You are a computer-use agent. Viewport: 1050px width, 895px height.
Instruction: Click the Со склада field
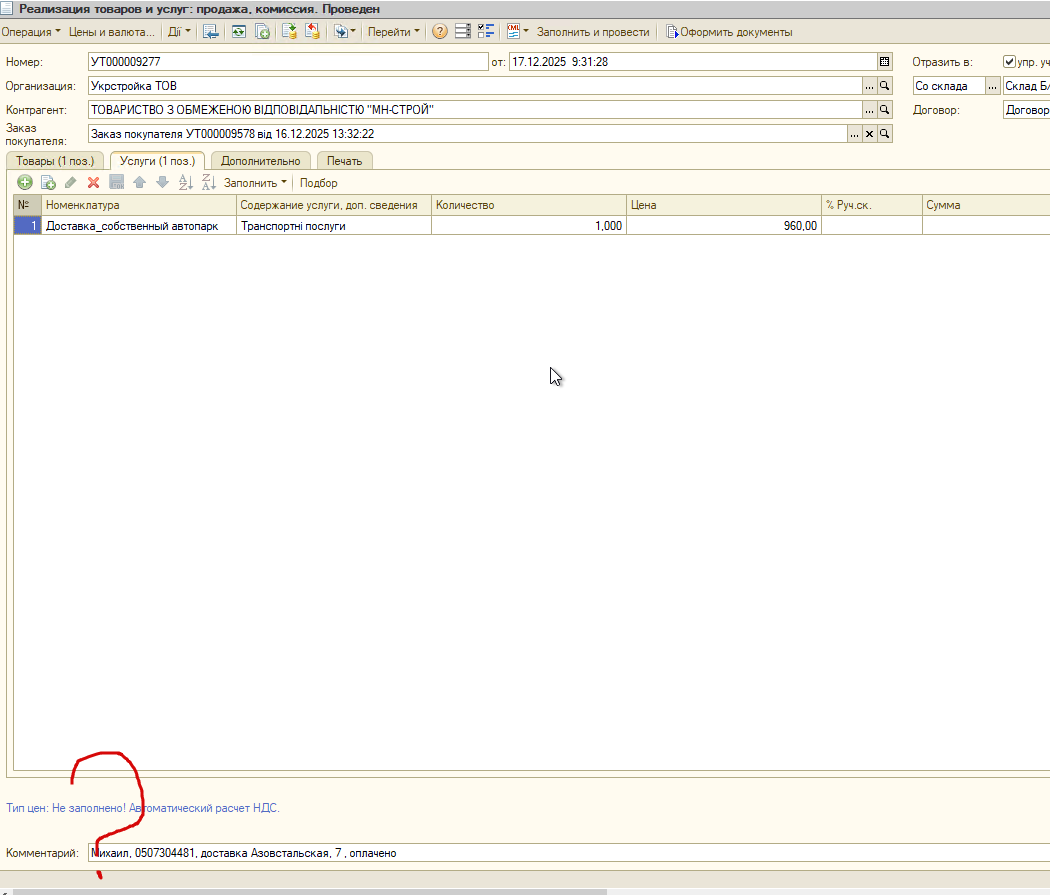point(949,86)
